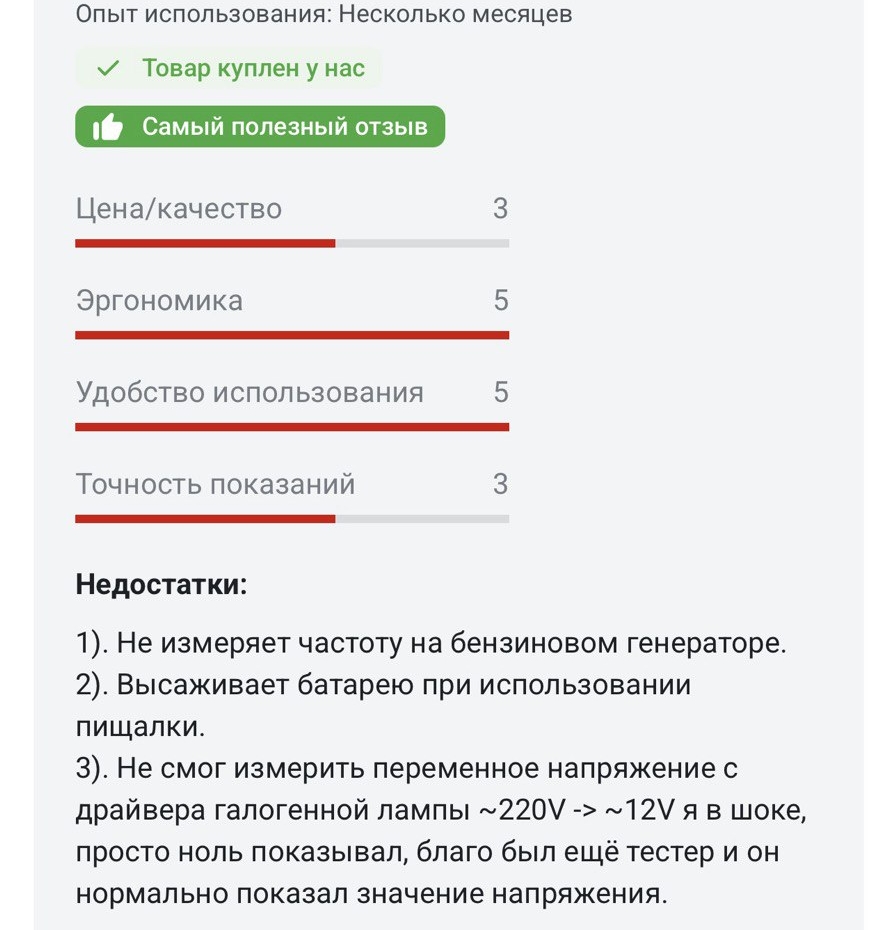Click the 'Товар куплен у нас' label
The width and height of the screenshot is (883, 930).
(x=253, y=68)
